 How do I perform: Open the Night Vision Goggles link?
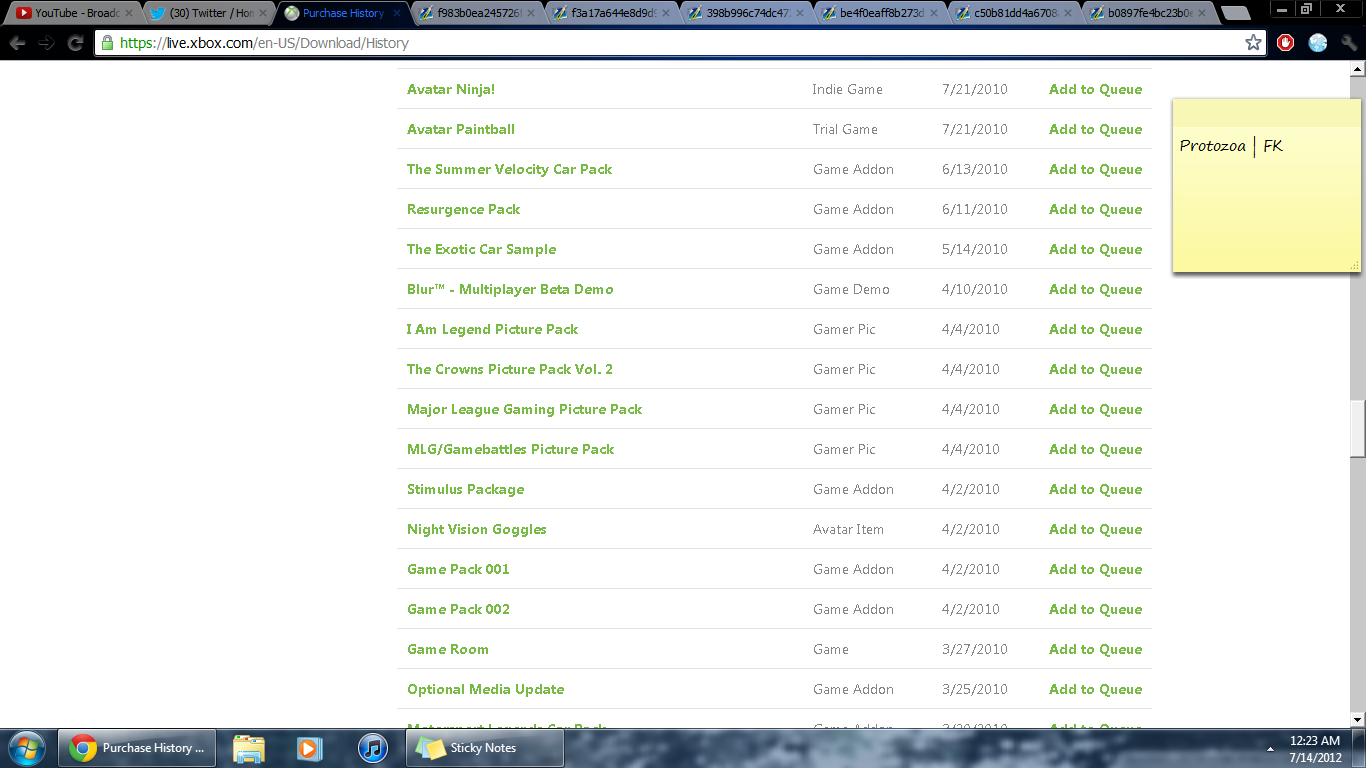477,529
